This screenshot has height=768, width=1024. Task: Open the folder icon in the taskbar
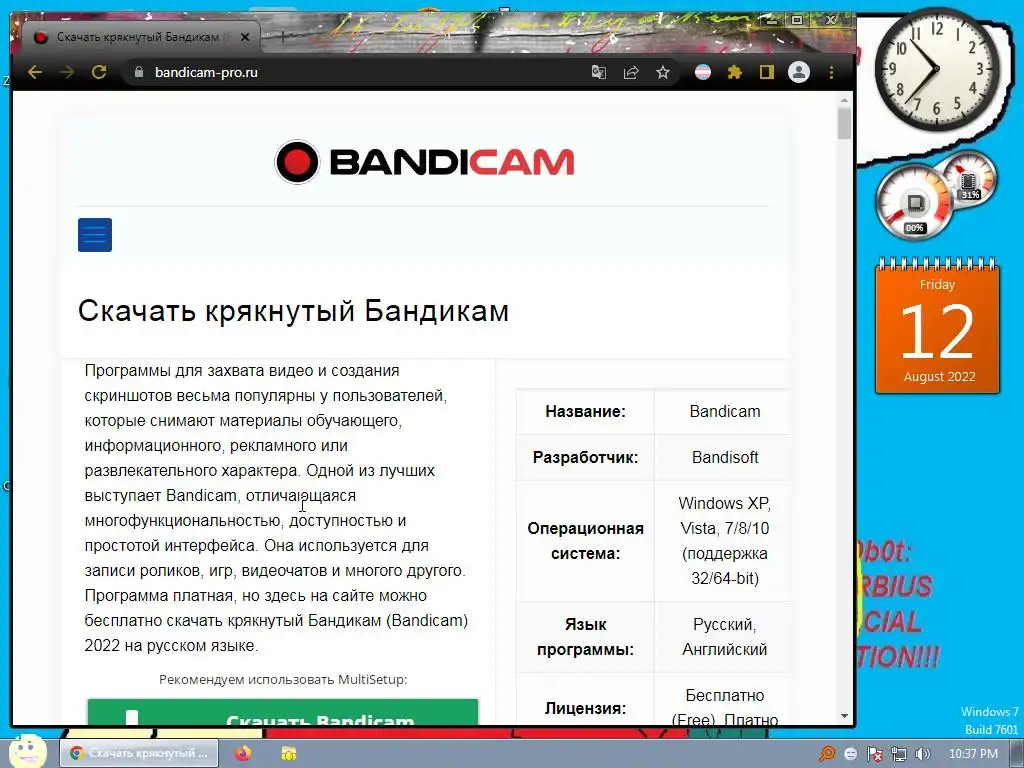pos(288,753)
